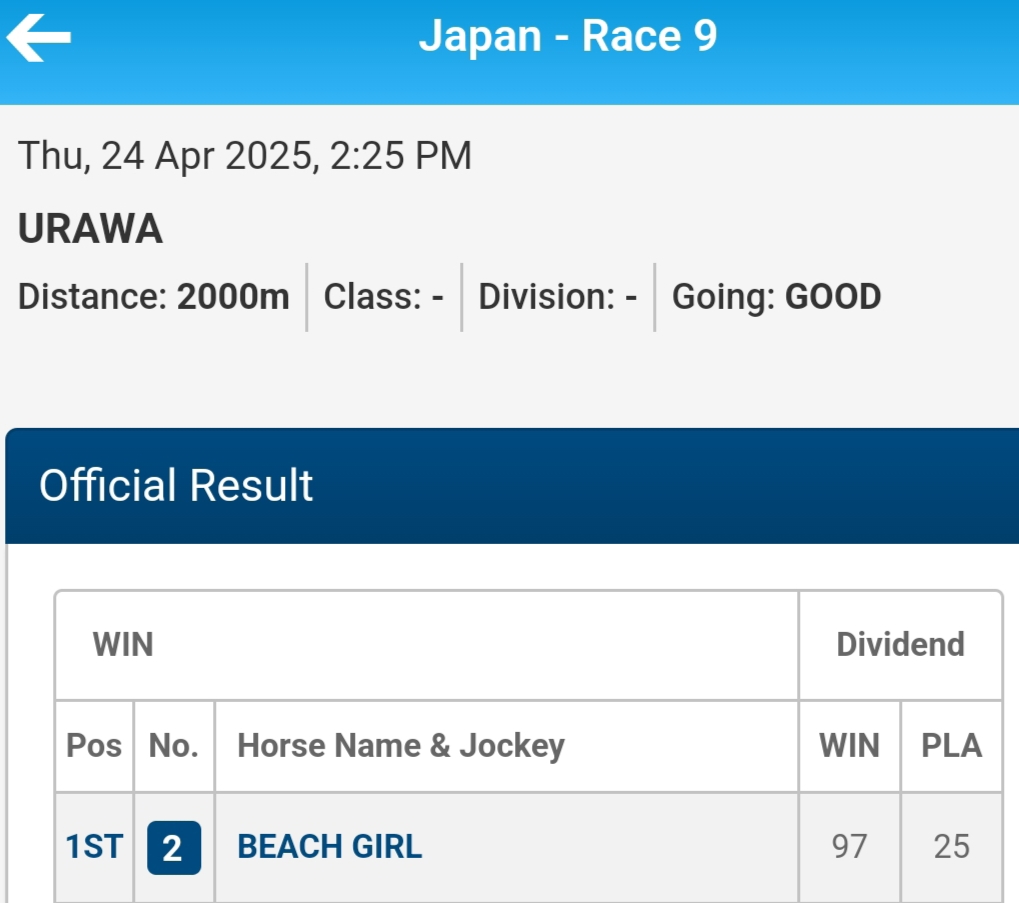Select the WIN section header
Image resolution: width=1019 pixels, height=903 pixels.
(x=123, y=645)
